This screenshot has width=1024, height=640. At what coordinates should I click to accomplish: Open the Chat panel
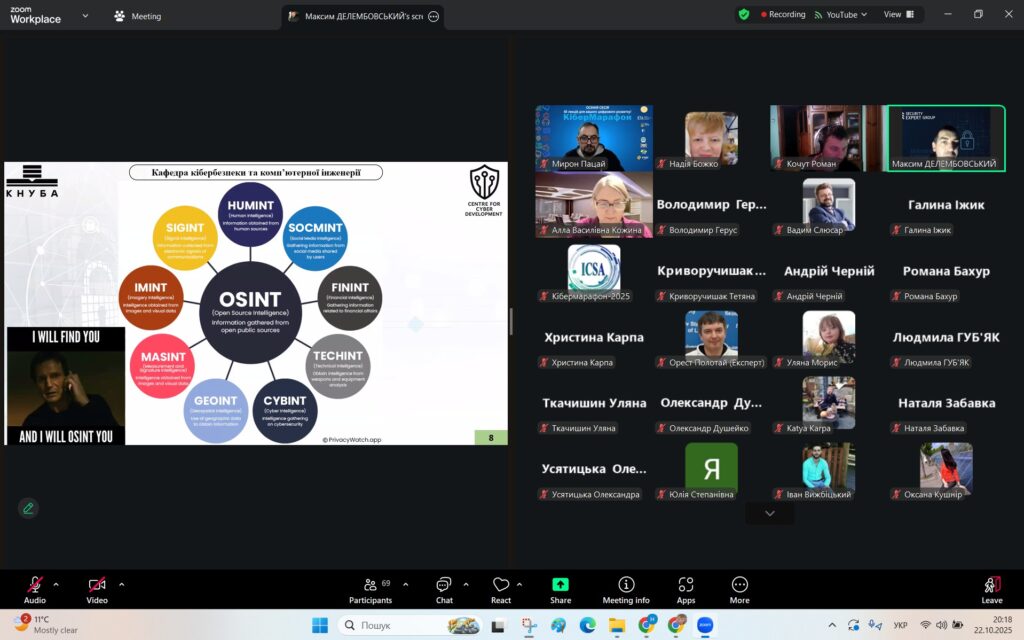click(444, 587)
